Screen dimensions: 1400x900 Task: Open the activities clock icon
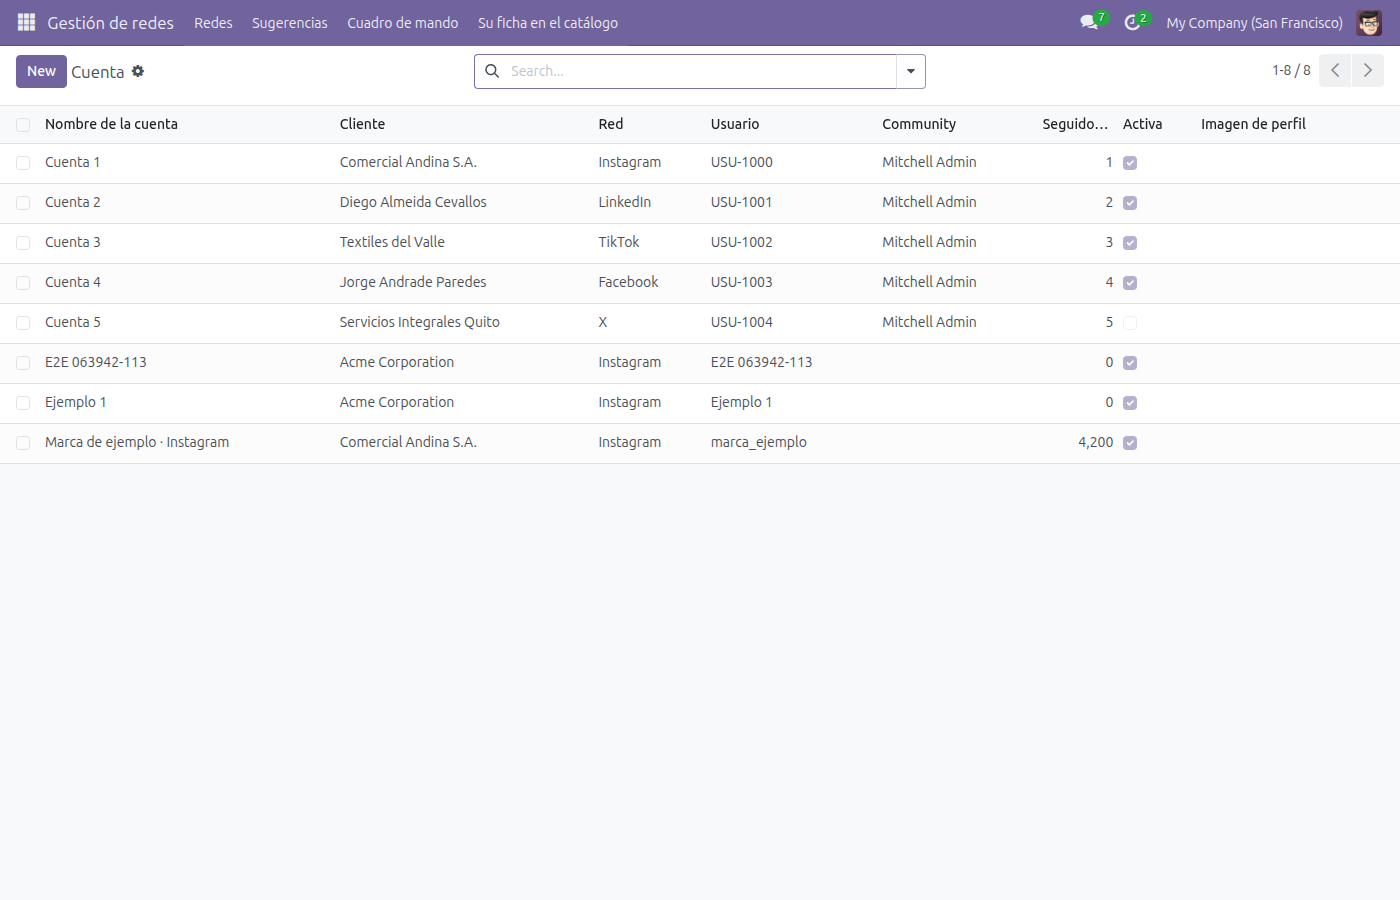click(x=1132, y=22)
